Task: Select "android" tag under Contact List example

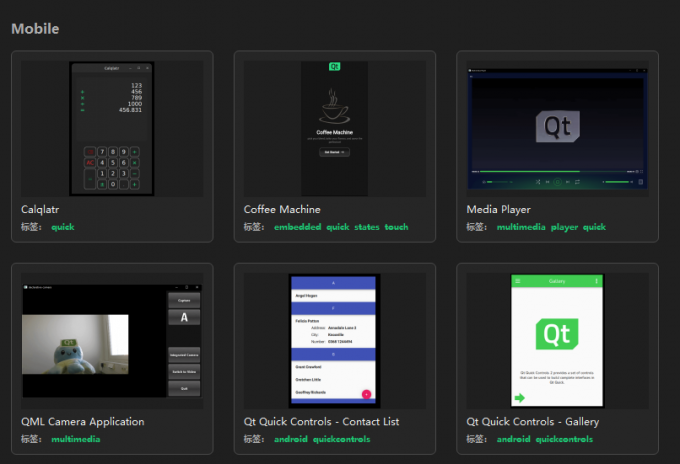Action: coord(290,439)
